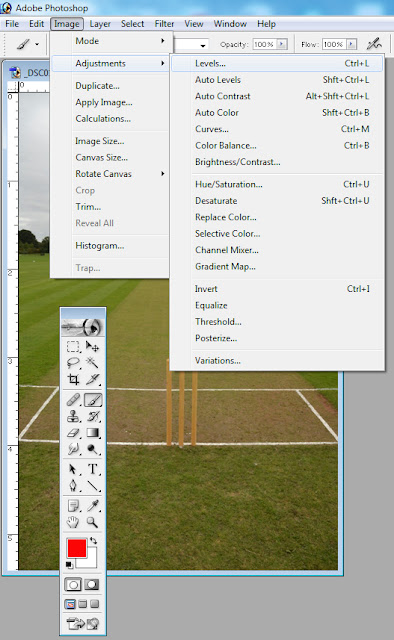The image size is (394, 640).
Task: Open the Help menu
Action: pyautogui.click(x=266, y=24)
